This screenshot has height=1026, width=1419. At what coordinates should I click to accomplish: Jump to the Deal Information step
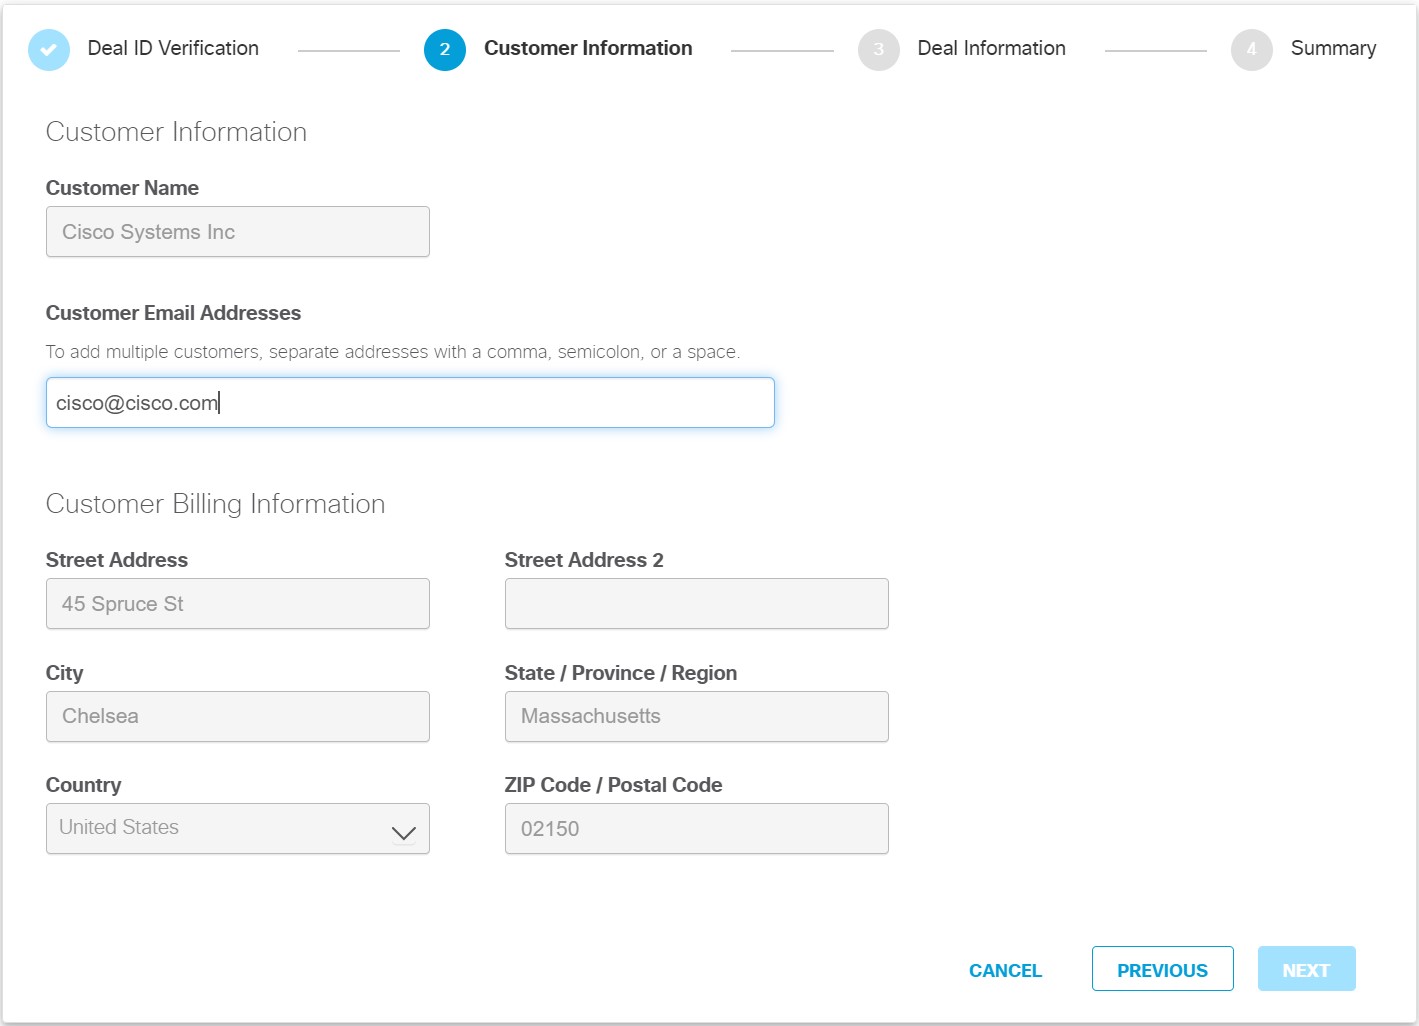tap(991, 48)
